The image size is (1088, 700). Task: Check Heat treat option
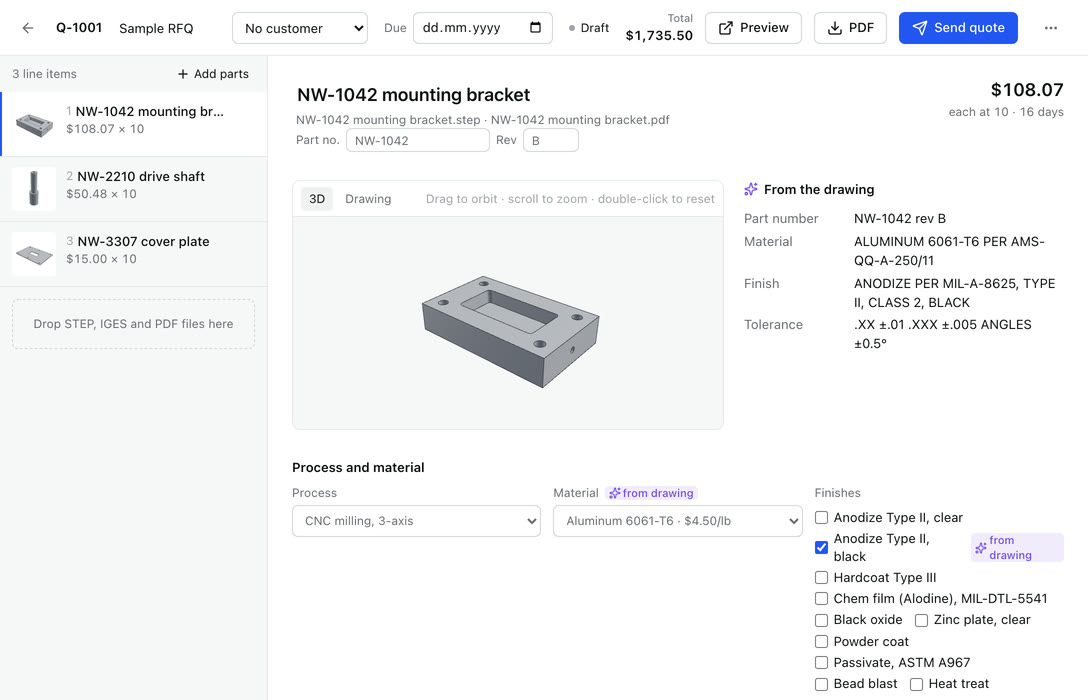click(x=917, y=684)
